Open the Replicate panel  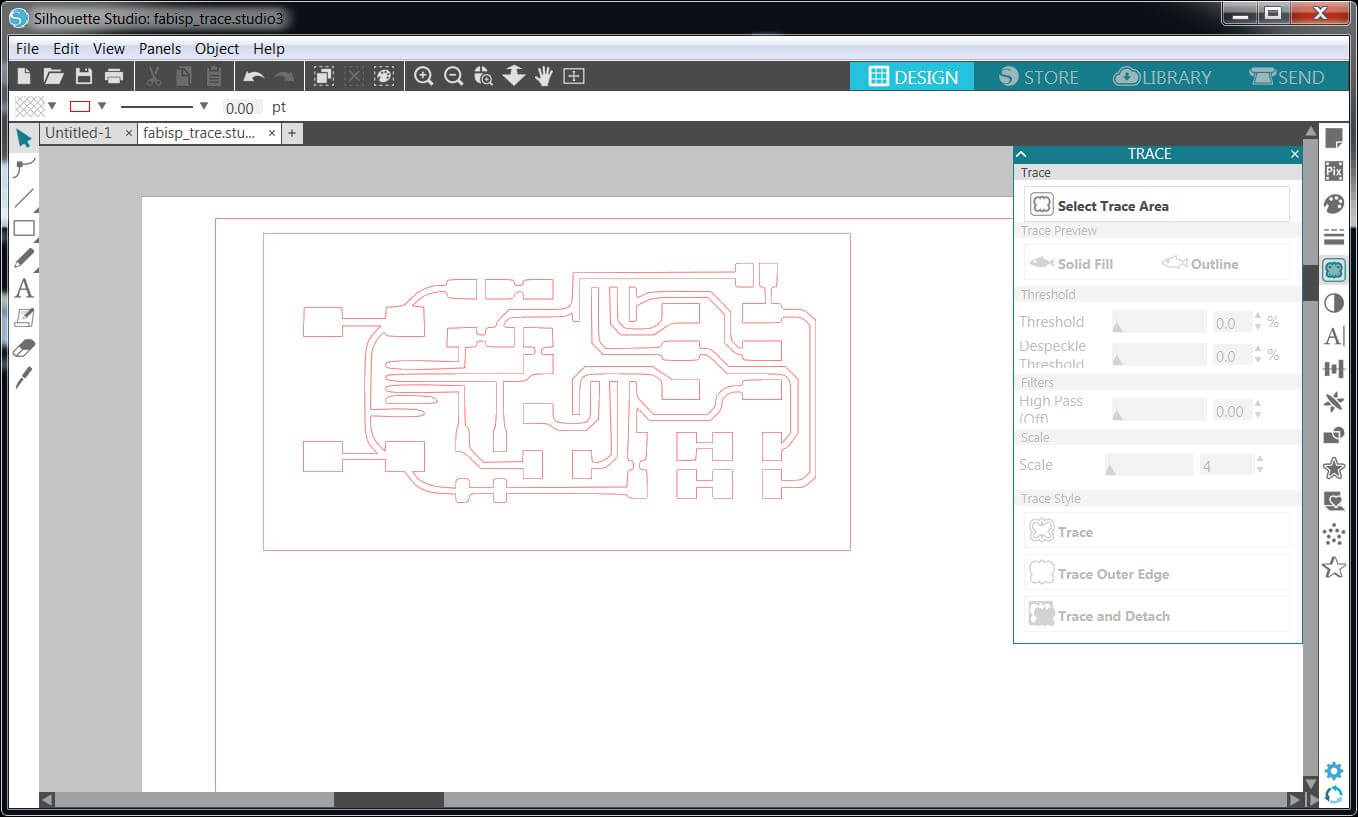(1333, 402)
